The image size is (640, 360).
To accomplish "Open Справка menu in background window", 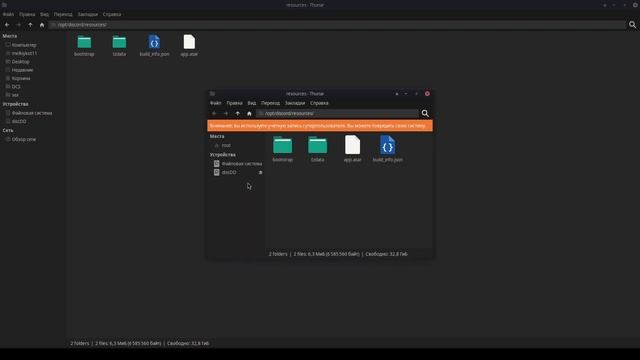I will [112, 14].
